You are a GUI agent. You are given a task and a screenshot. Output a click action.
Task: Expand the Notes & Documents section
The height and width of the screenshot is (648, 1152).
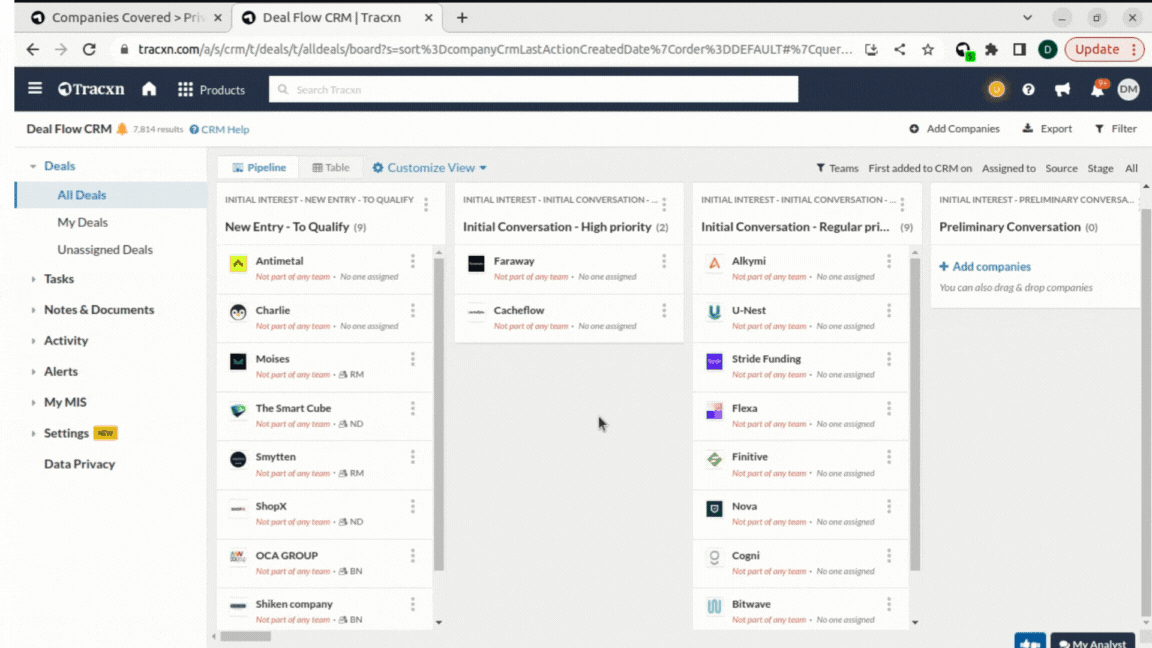[98, 310]
